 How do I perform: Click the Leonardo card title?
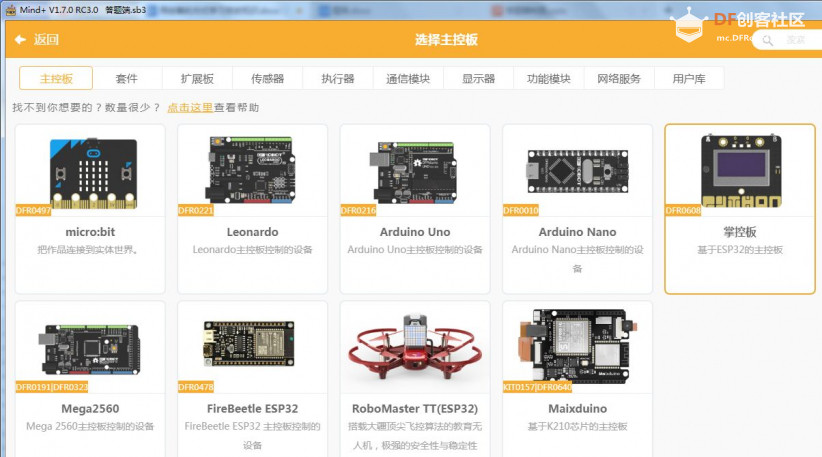tap(253, 232)
